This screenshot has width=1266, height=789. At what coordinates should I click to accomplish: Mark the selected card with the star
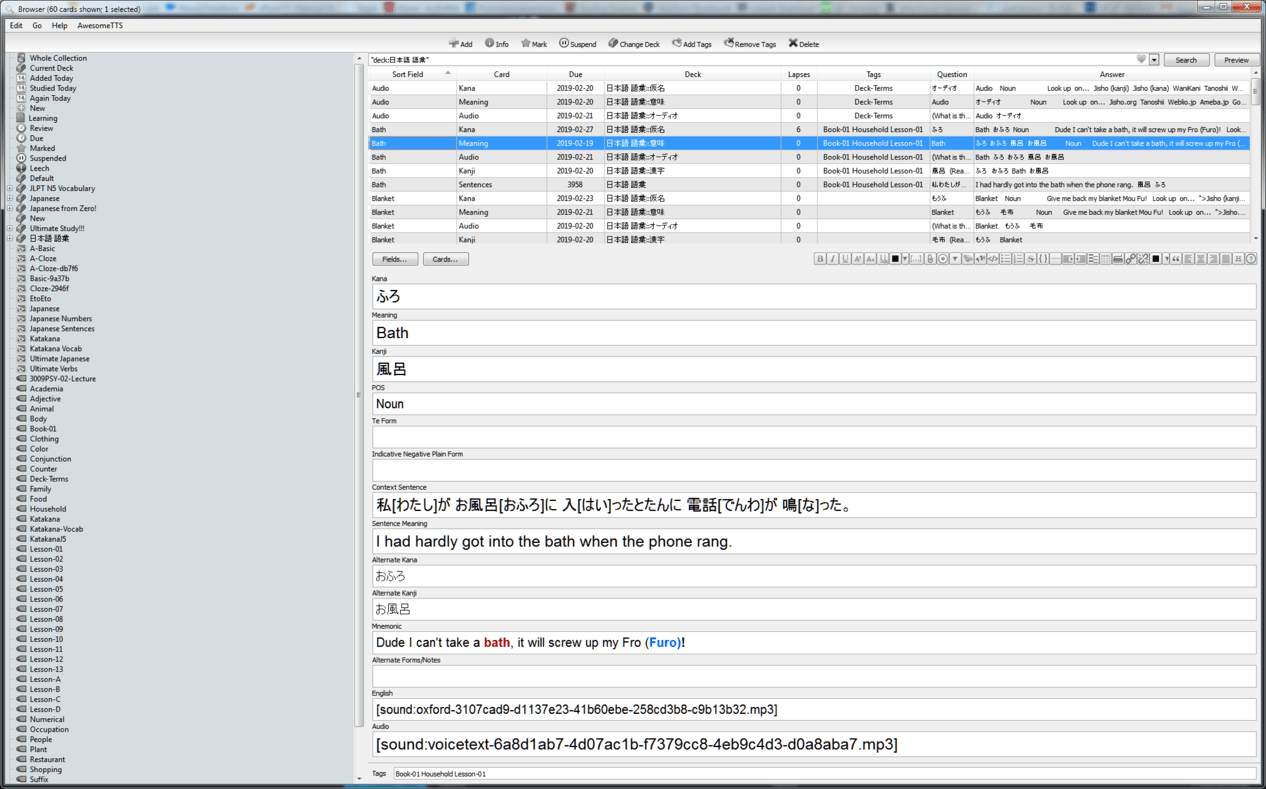click(533, 44)
